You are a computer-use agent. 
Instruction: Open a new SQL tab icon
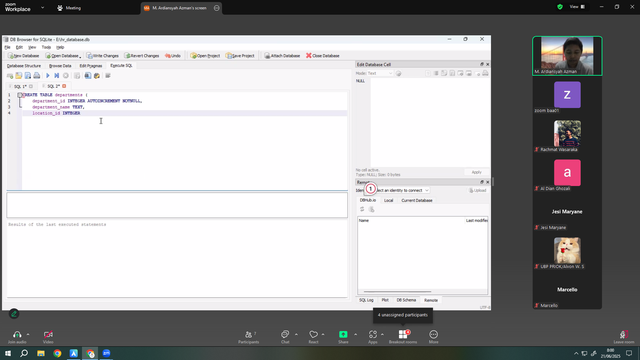(x=10, y=76)
